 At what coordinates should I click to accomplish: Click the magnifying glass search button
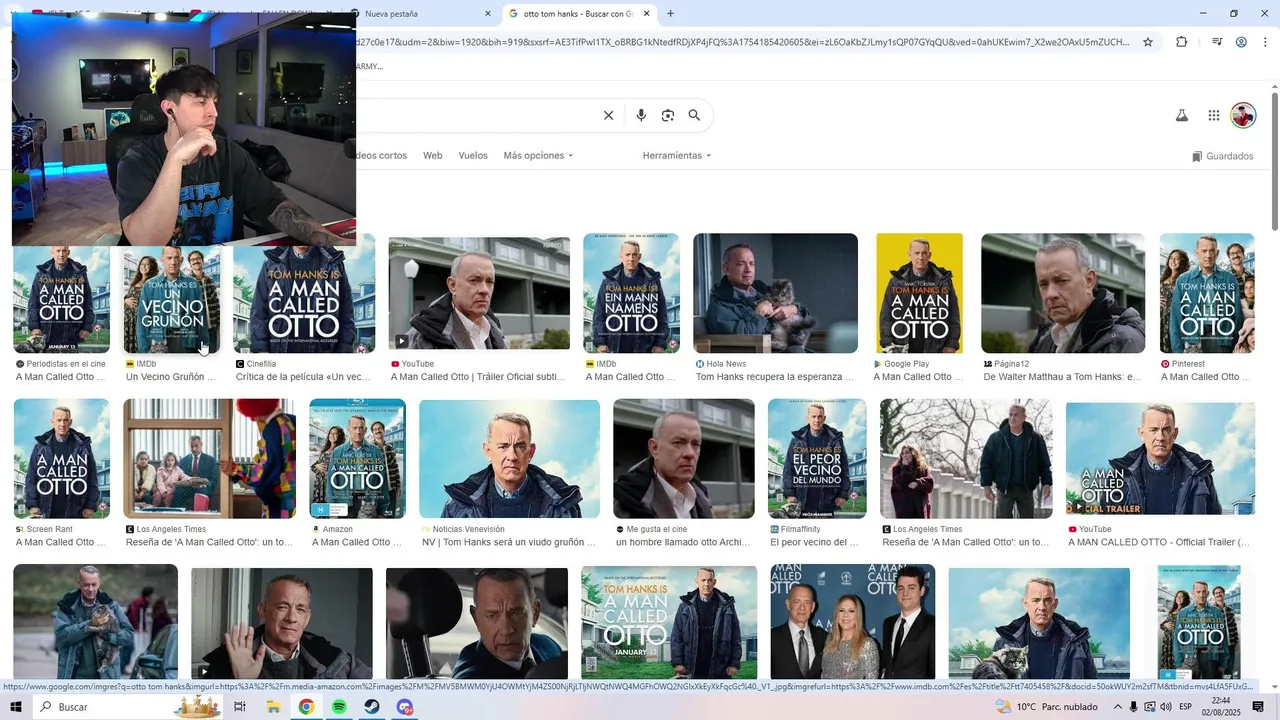[x=694, y=115]
